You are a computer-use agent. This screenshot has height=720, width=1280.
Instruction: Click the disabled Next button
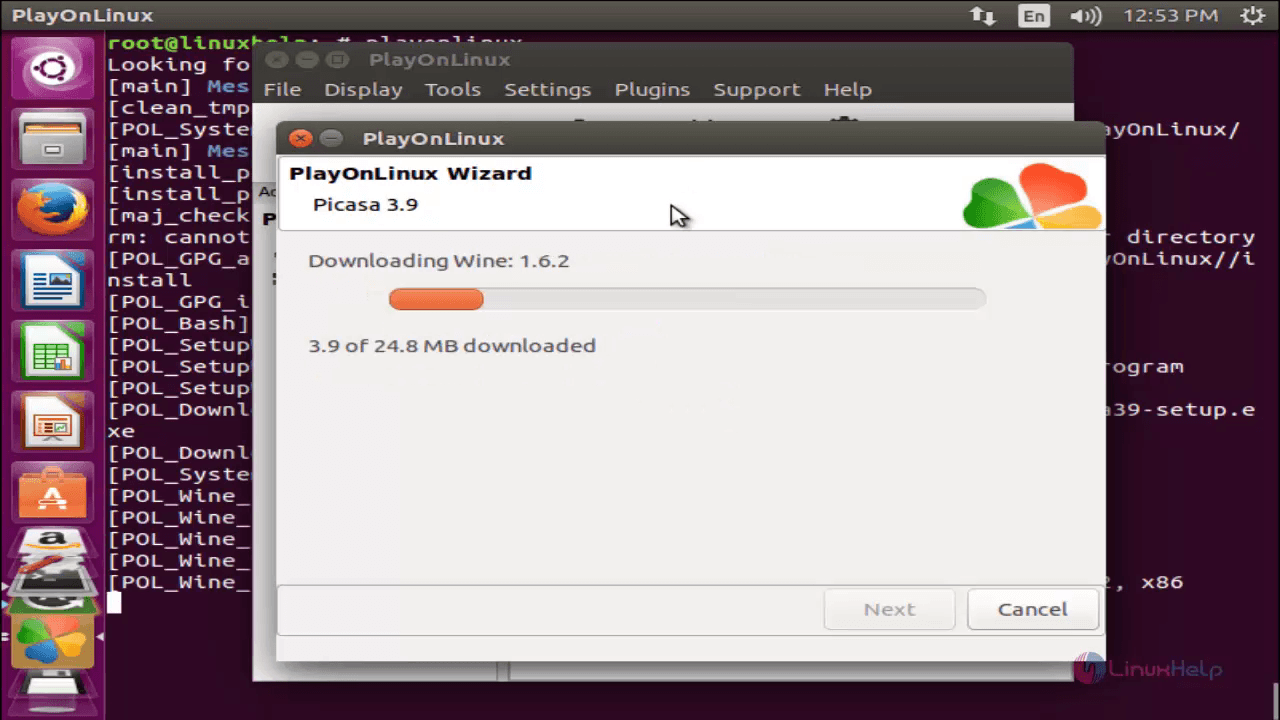point(889,609)
